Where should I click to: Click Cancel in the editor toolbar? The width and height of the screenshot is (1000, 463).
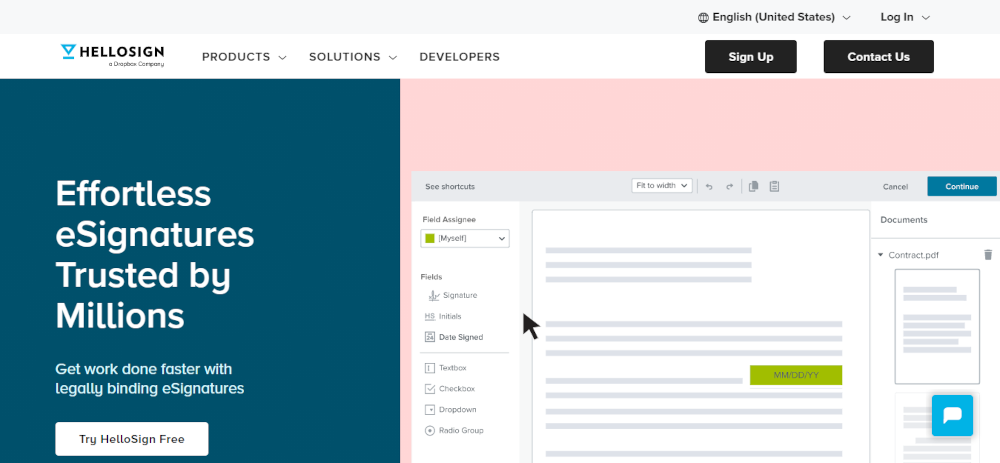[895, 187]
